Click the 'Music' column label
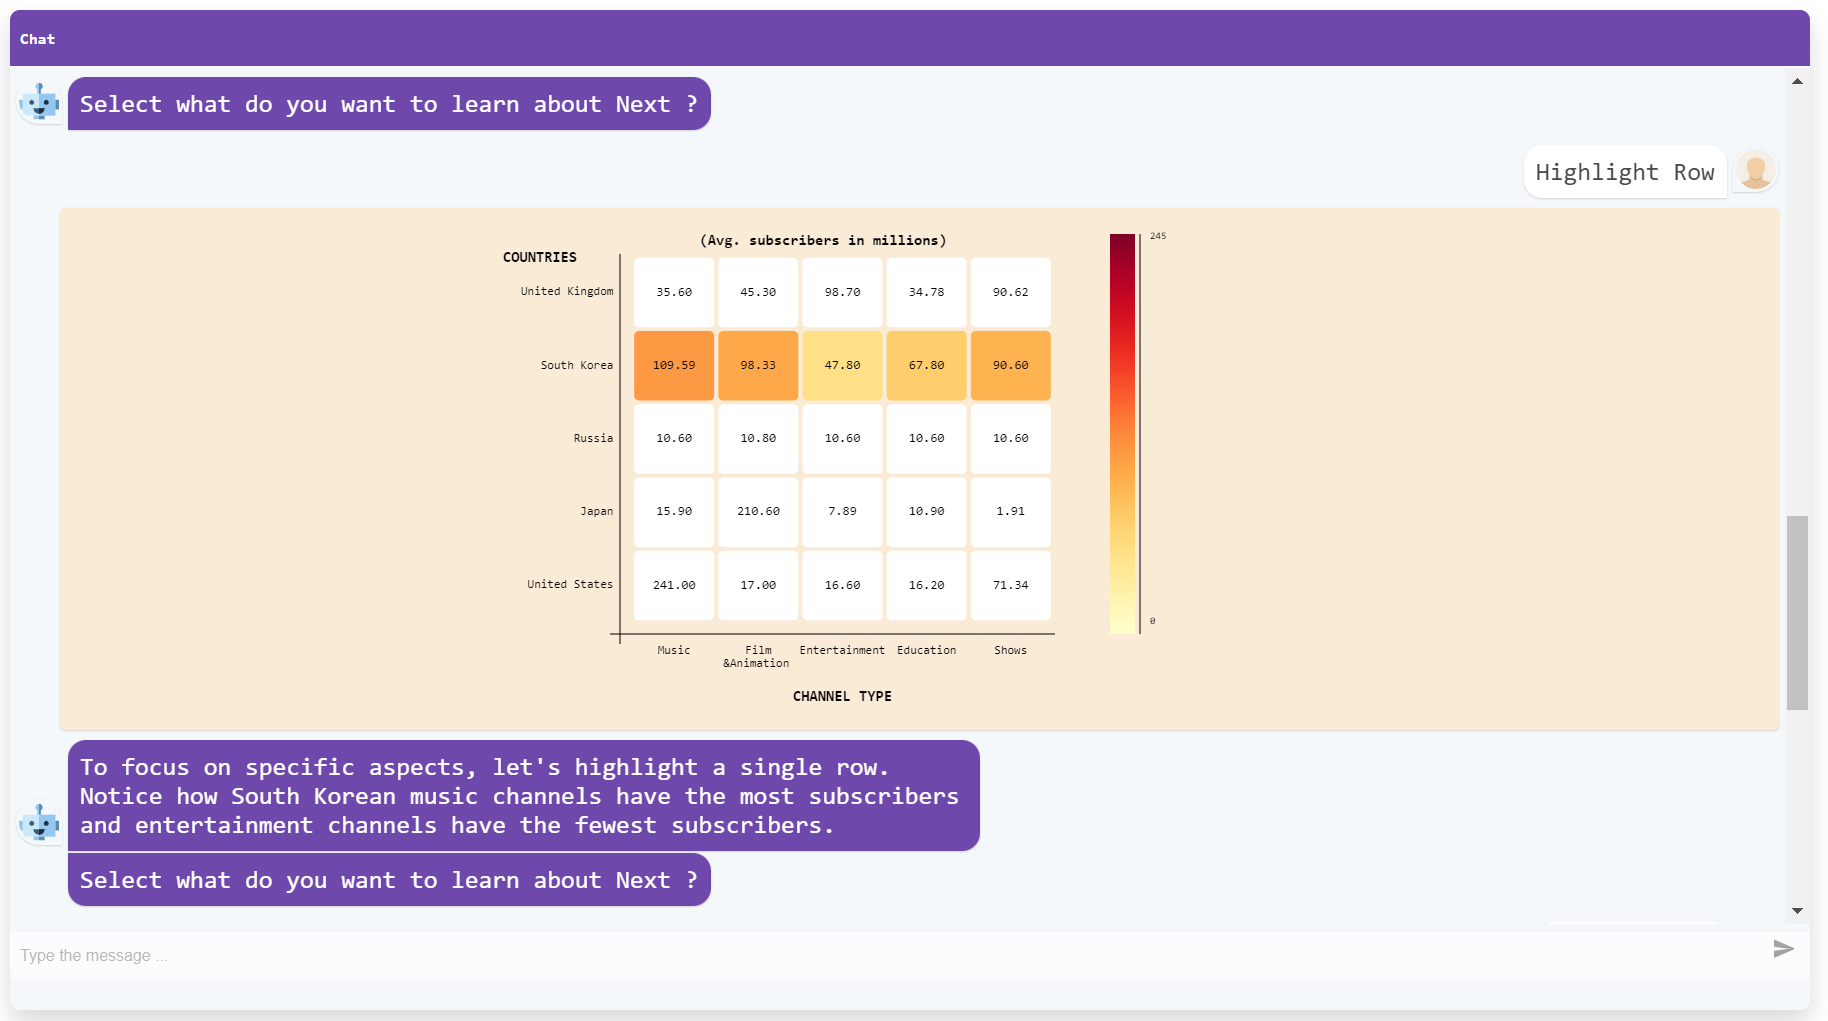 (674, 650)
